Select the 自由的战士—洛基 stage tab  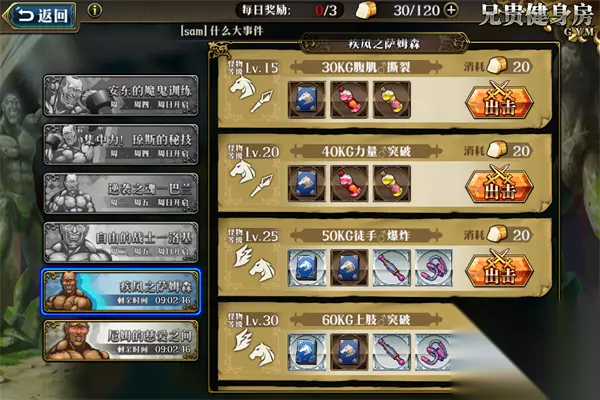pos(121,242)
